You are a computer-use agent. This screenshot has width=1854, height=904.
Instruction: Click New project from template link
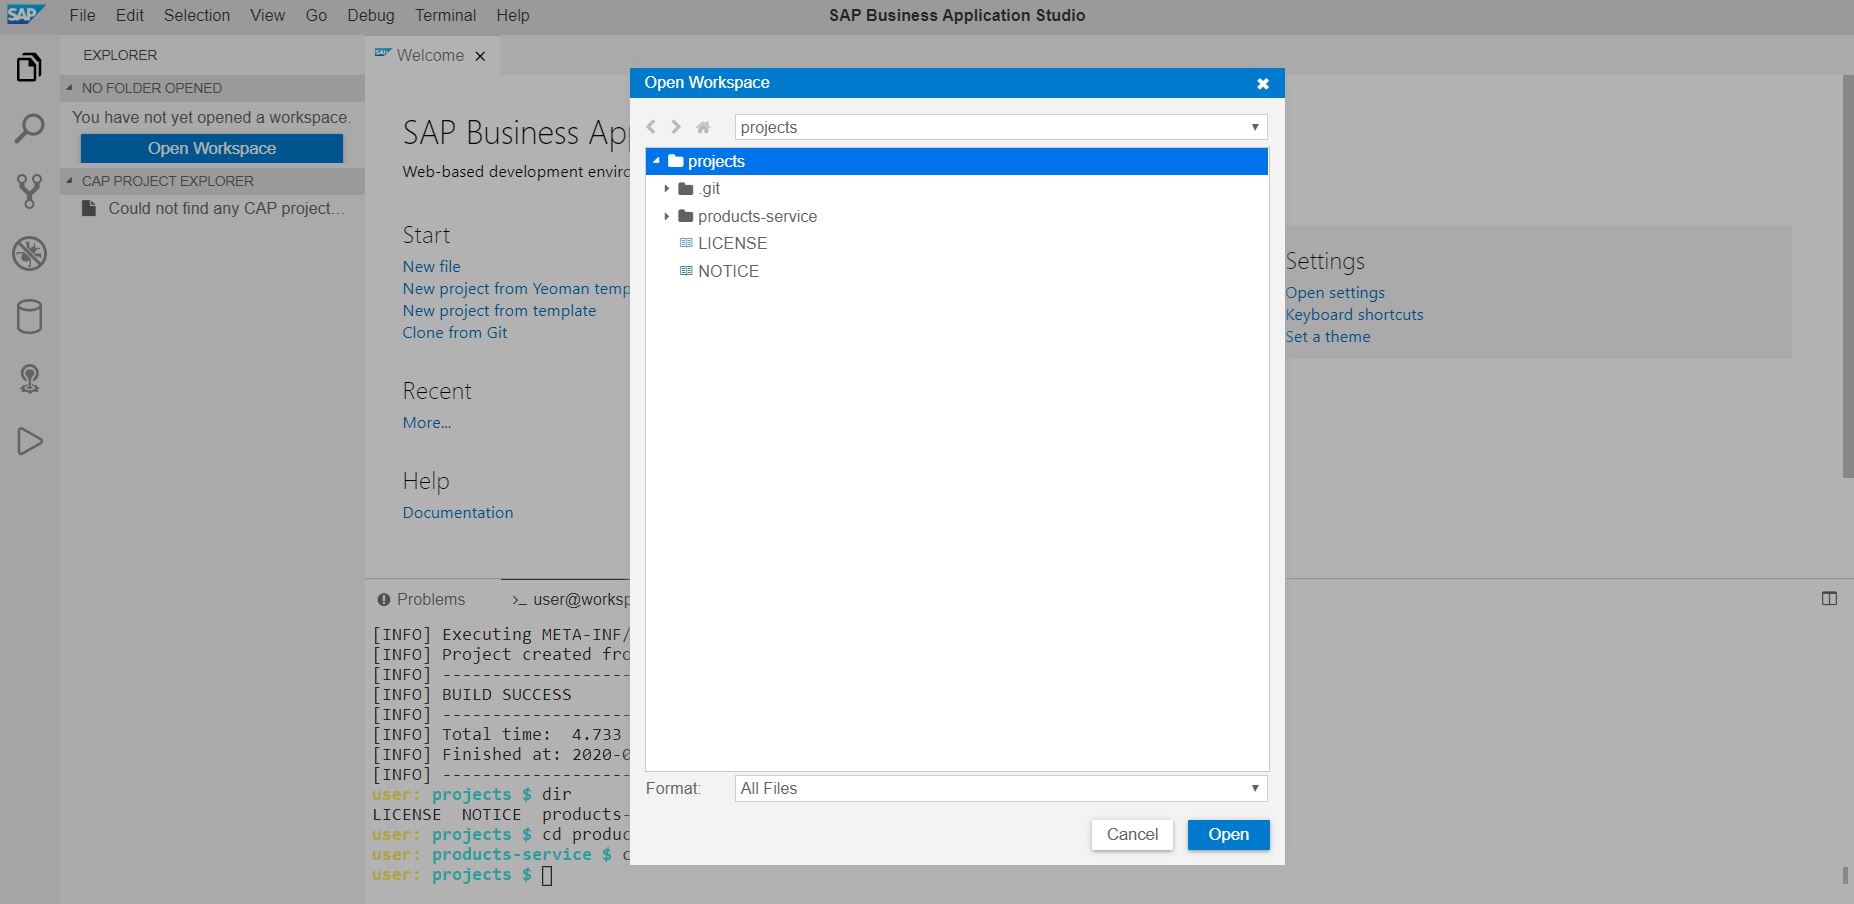499,310
